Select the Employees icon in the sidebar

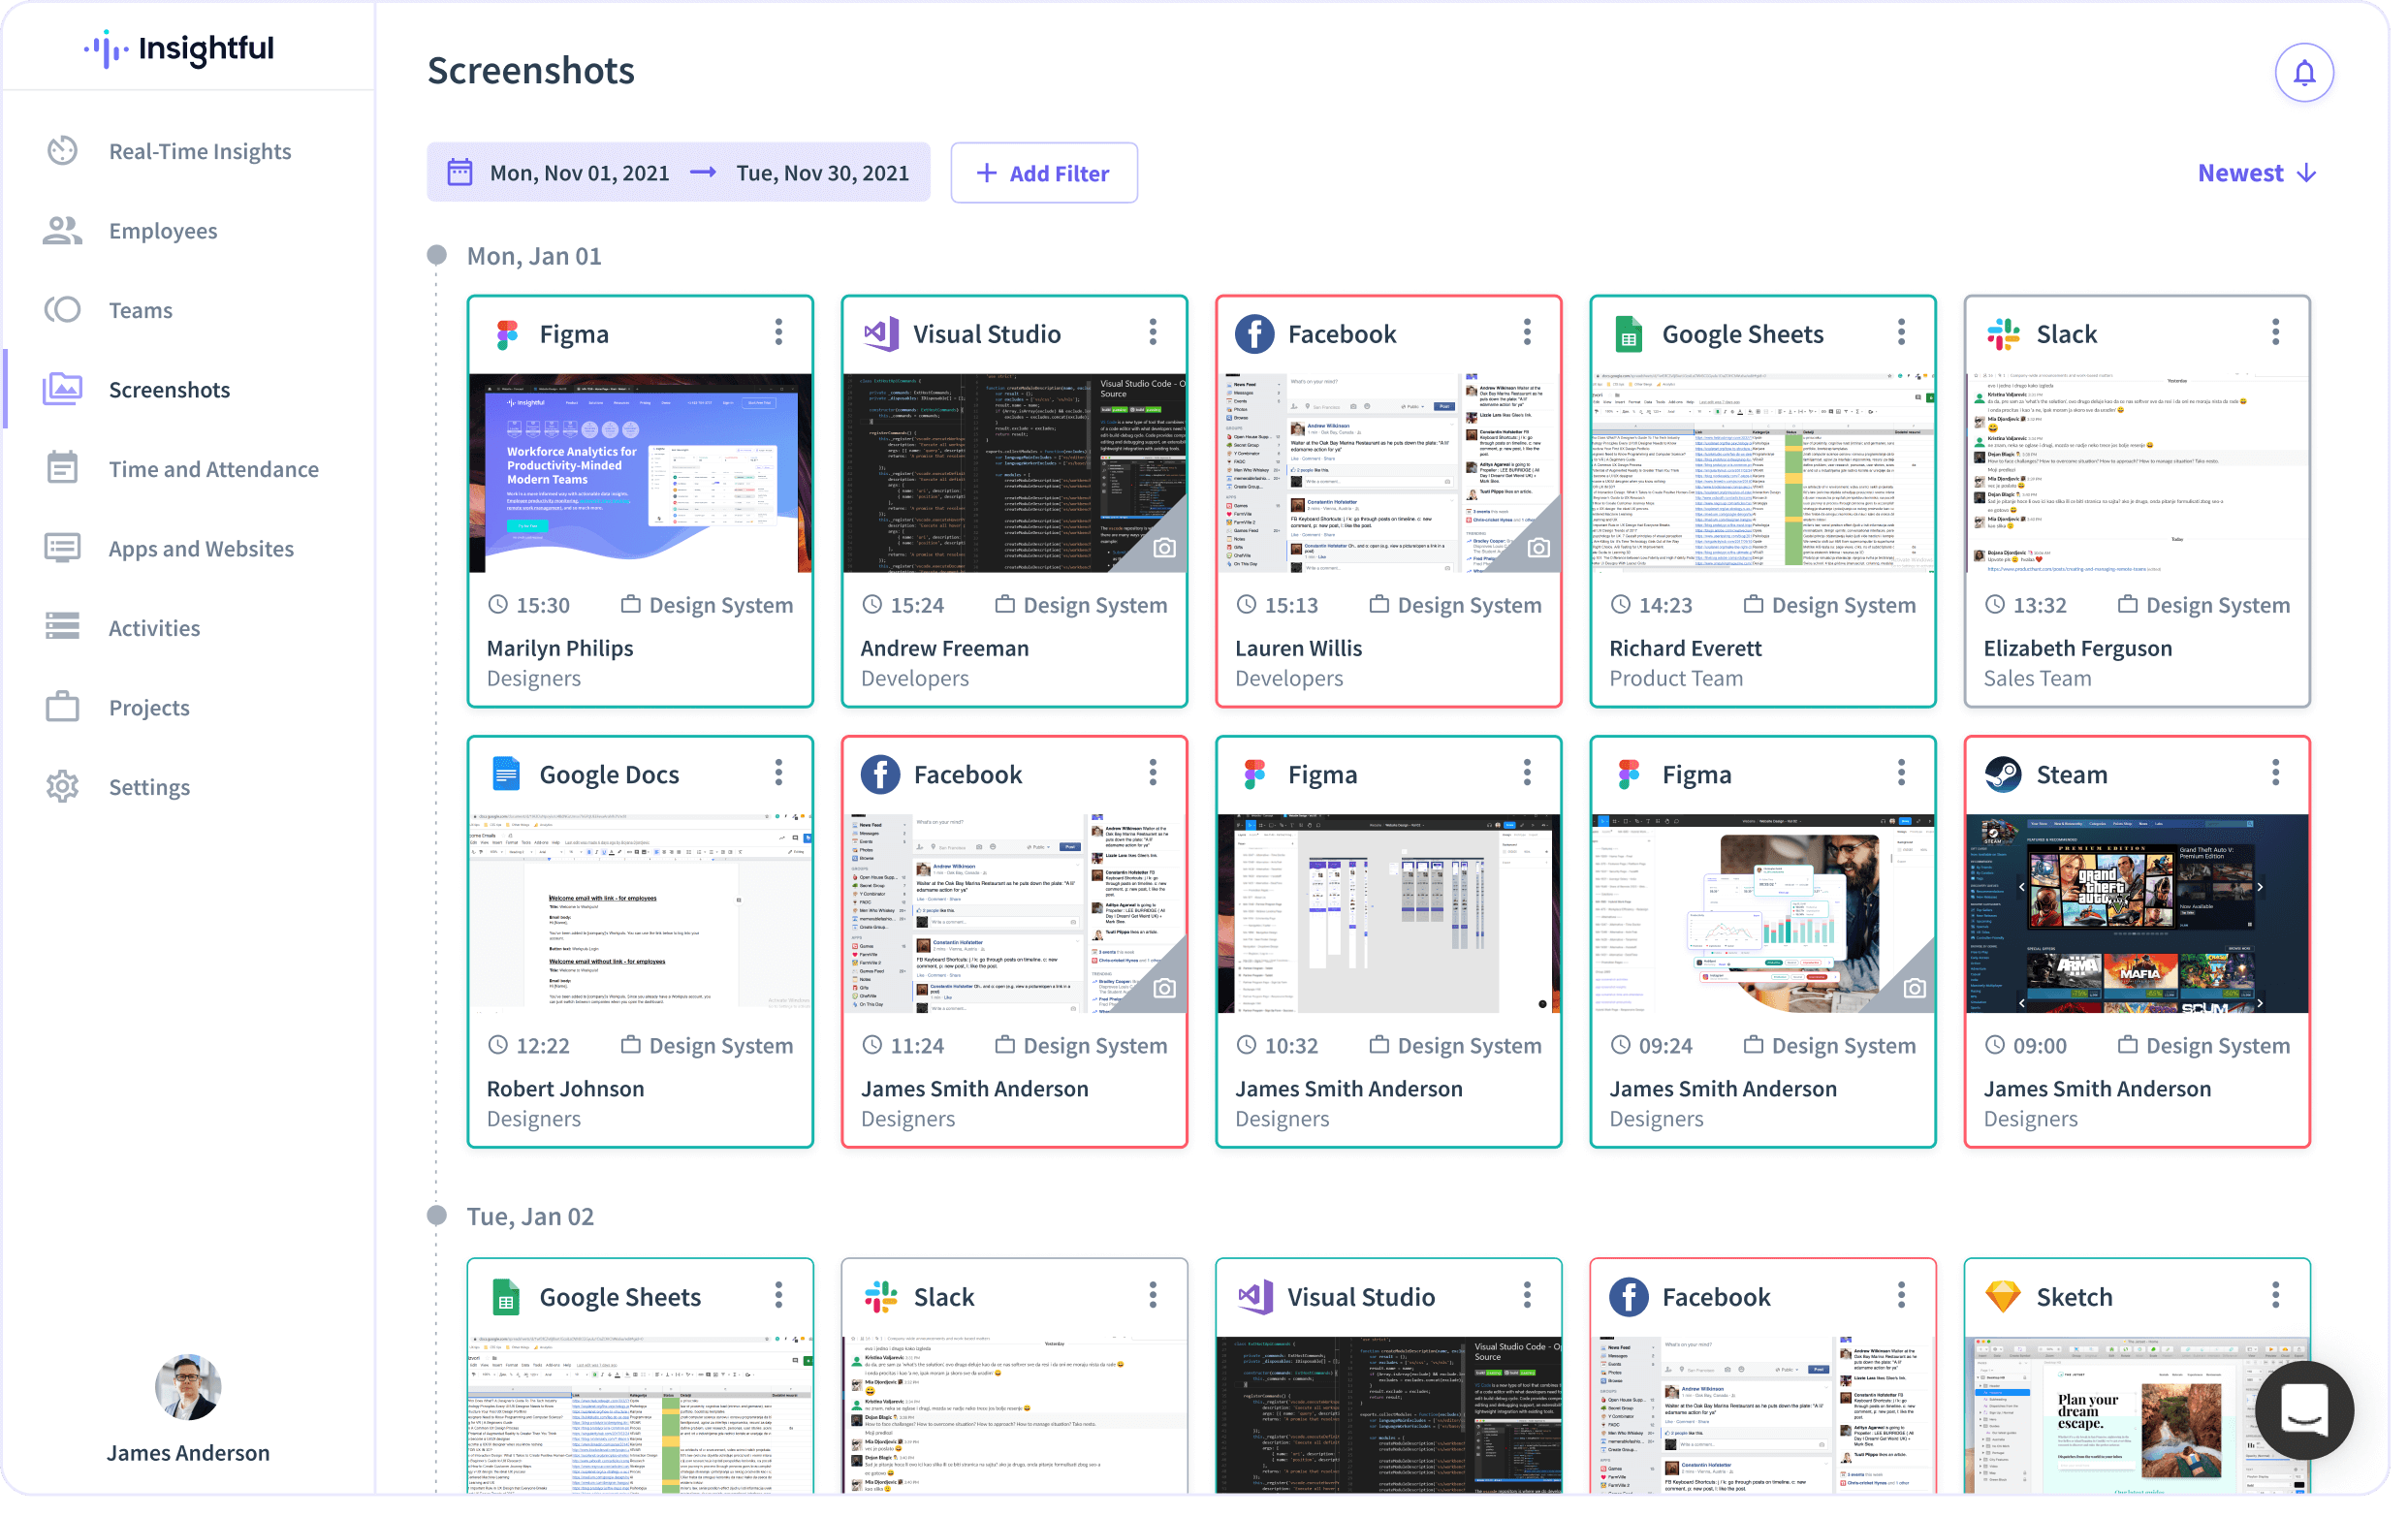pos(62,230)
